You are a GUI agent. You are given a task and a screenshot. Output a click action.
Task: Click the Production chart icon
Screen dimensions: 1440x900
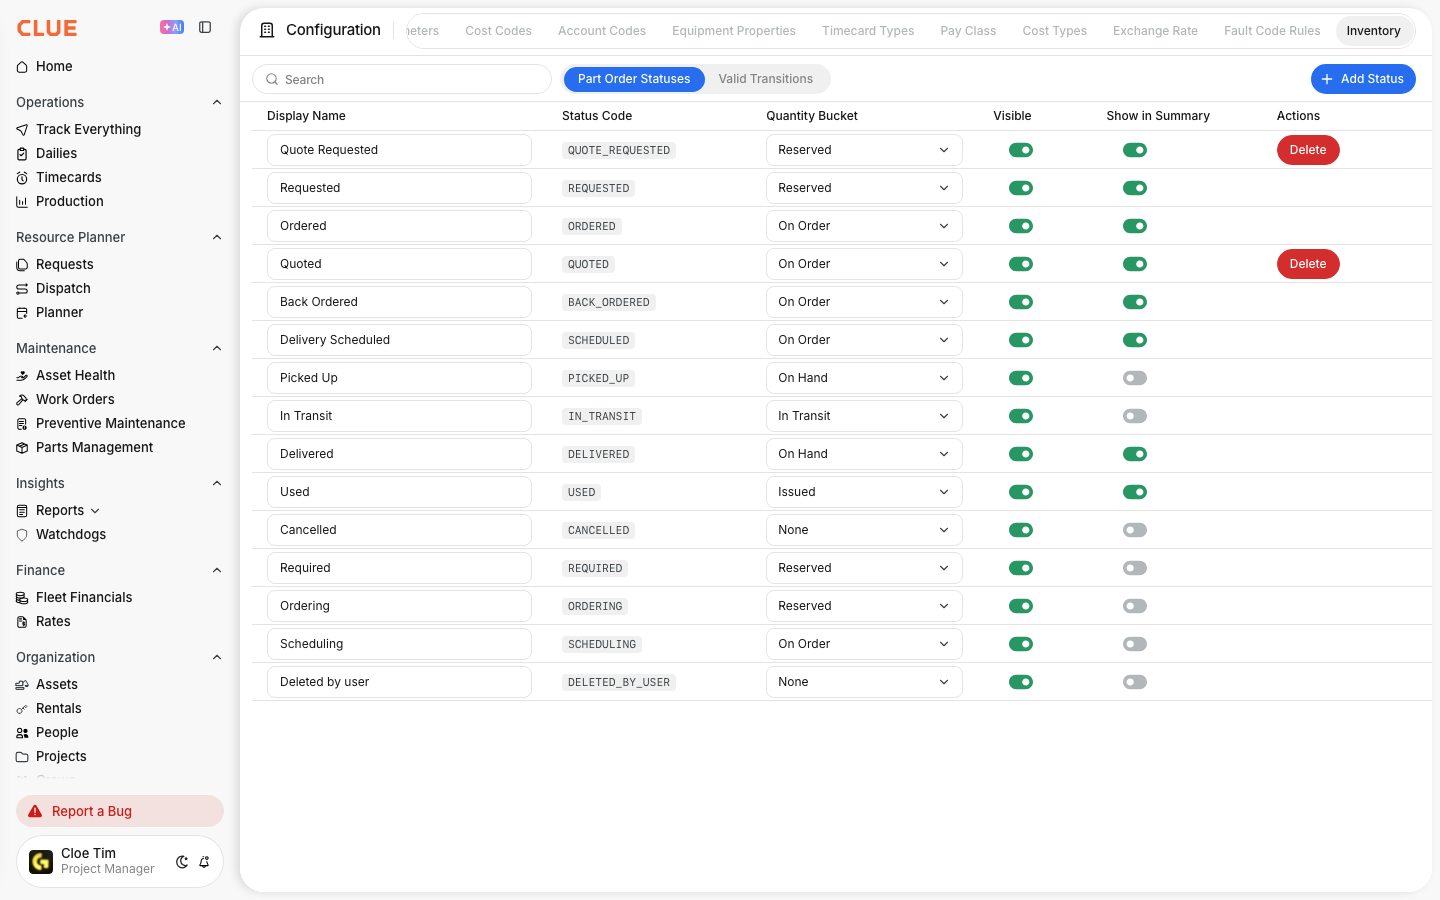pos(22,202)
